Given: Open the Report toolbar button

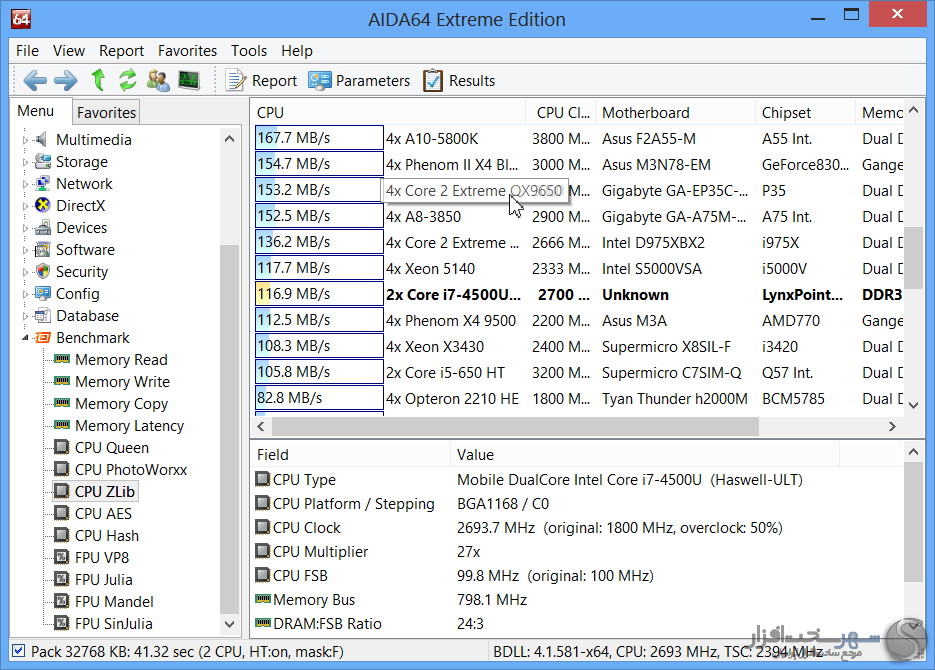Looking at the screenshot, I should click(x=261, y=81).
